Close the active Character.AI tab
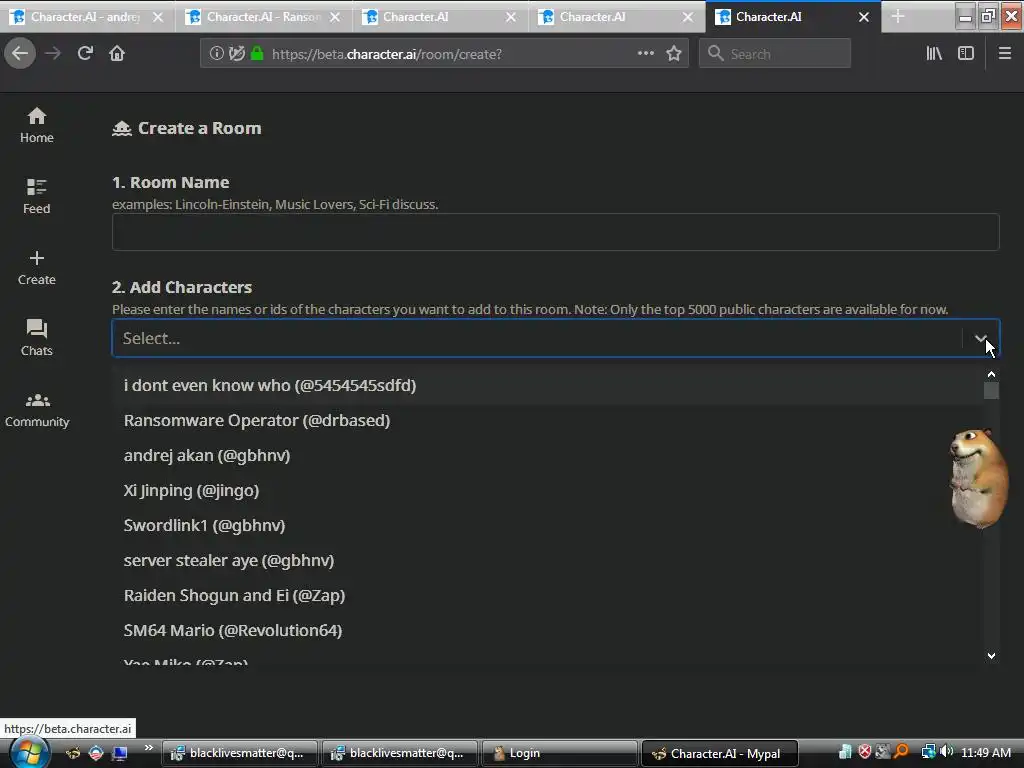1024x768 pixels. (x=864, y=18)
